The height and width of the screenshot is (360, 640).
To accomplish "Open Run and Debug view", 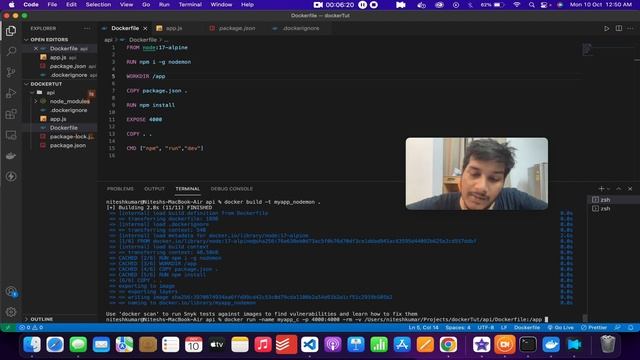I will click(11, 93).
